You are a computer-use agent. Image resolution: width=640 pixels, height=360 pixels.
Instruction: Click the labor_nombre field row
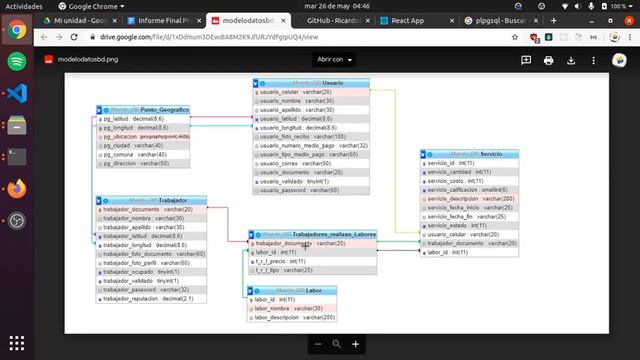coord(292,309)
